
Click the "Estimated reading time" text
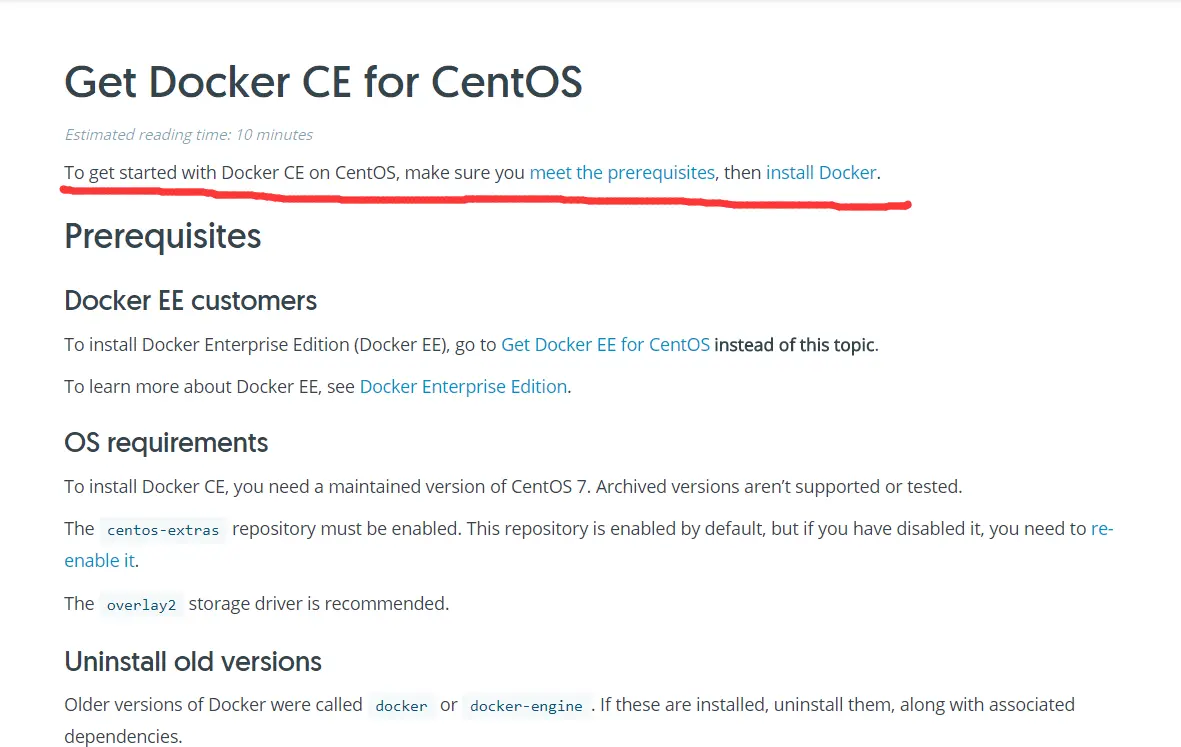(189, 135)
